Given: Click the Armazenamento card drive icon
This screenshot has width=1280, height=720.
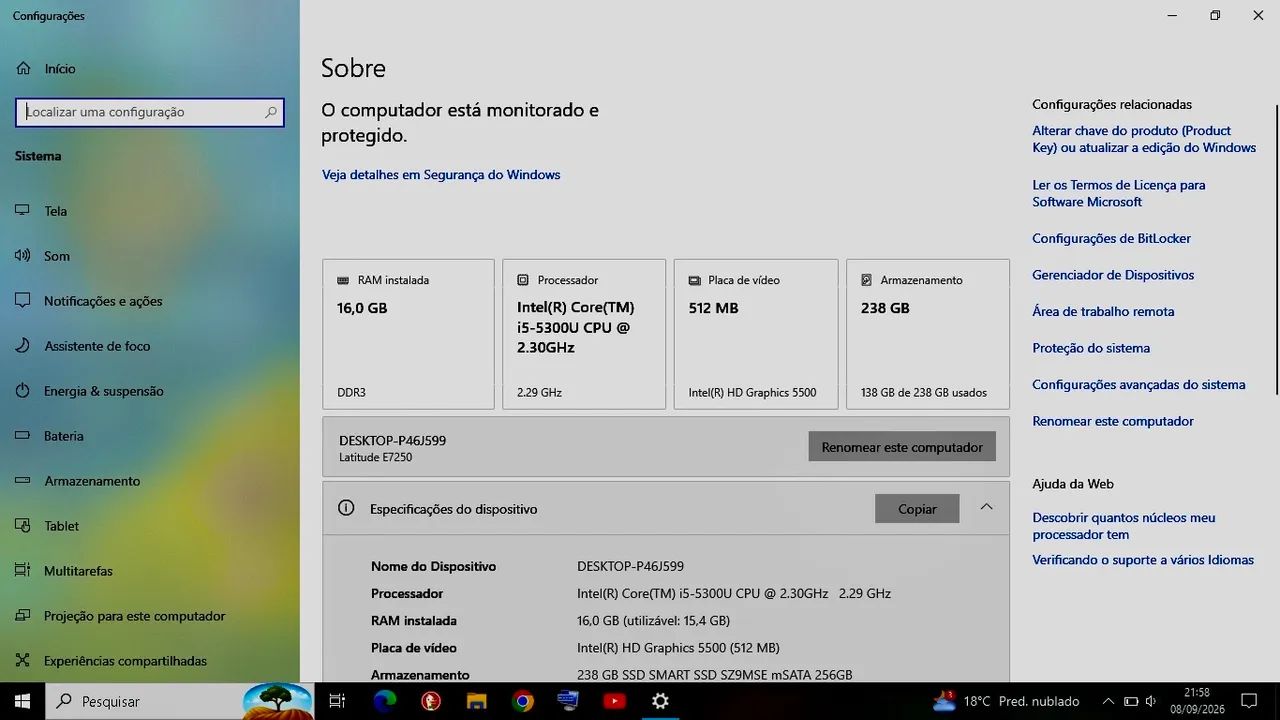Looking at the screenshot, I should click(867, 280).
